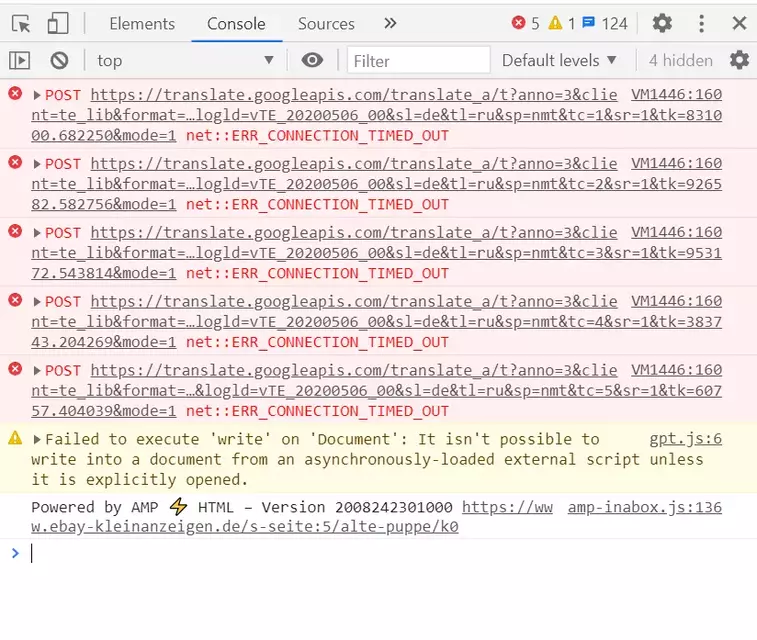Click net::ERR_CONNECTION_TIMED_OUT text in first error
The height and width of the screenshot is (640, 757).
tap(317, 136)
